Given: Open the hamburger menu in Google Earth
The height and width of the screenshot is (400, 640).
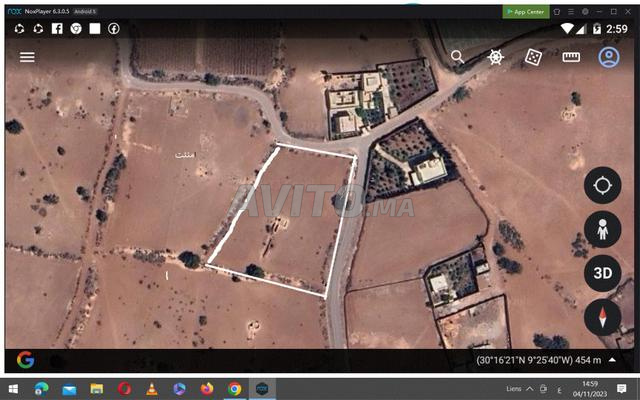Looking at the screenshot, I should [x=27, y=57].
